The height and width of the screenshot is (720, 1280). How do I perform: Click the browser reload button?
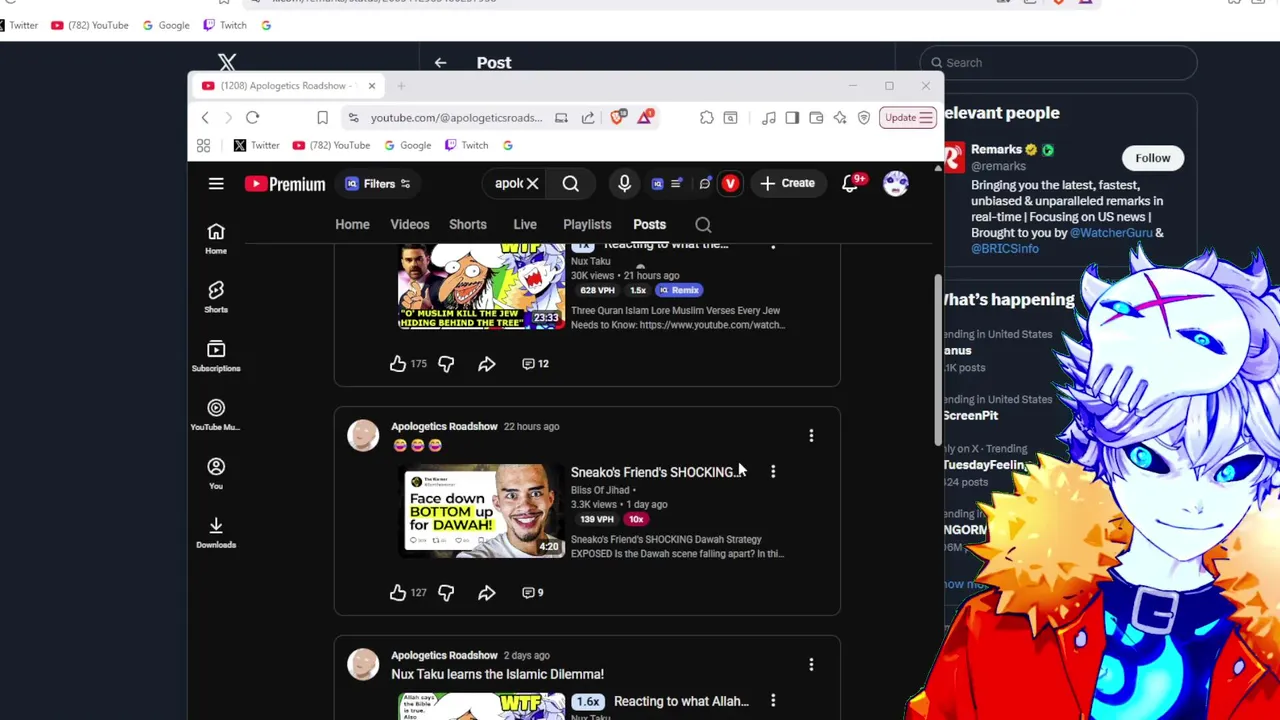[253, 118]
